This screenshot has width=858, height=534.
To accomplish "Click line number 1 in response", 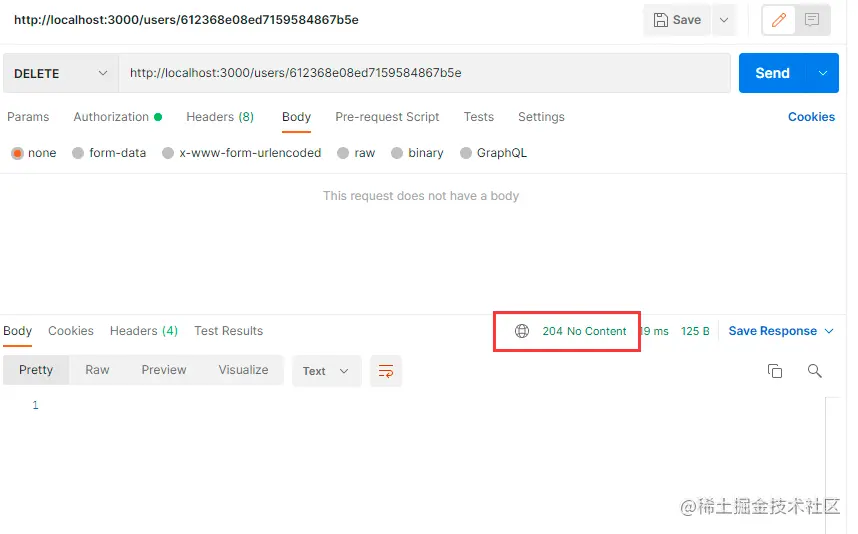I will 35,405.
